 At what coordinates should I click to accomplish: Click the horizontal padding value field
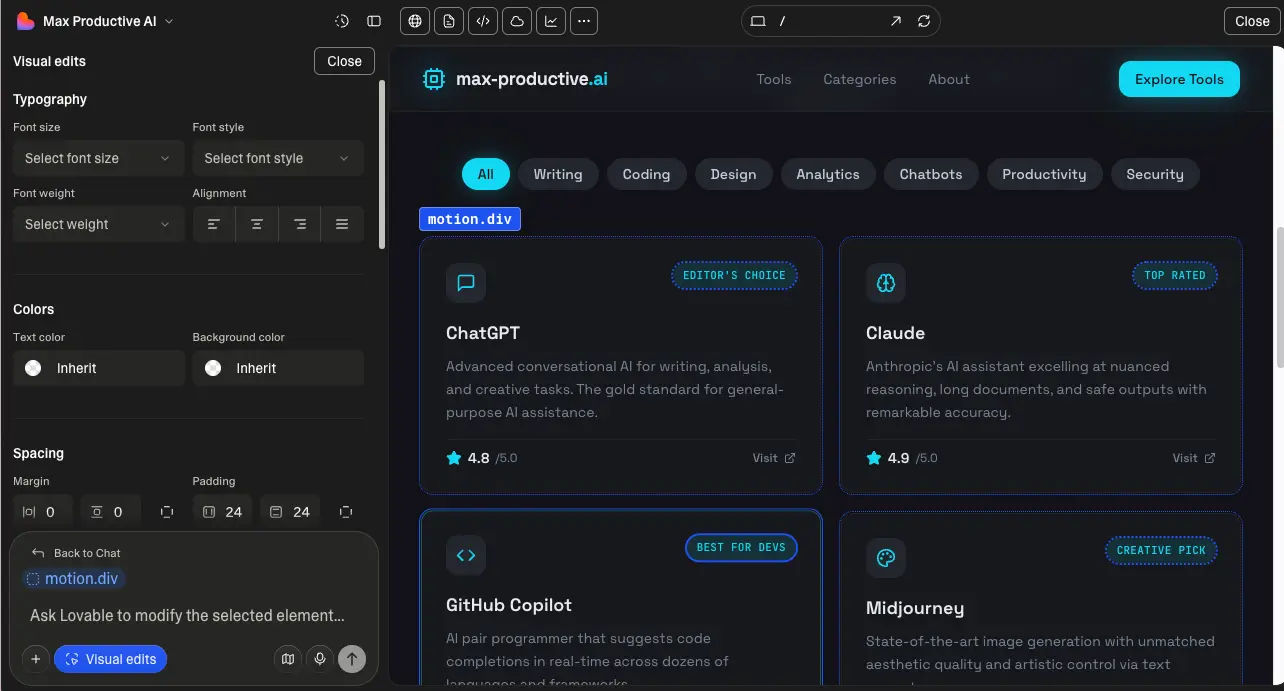(222, 512)
